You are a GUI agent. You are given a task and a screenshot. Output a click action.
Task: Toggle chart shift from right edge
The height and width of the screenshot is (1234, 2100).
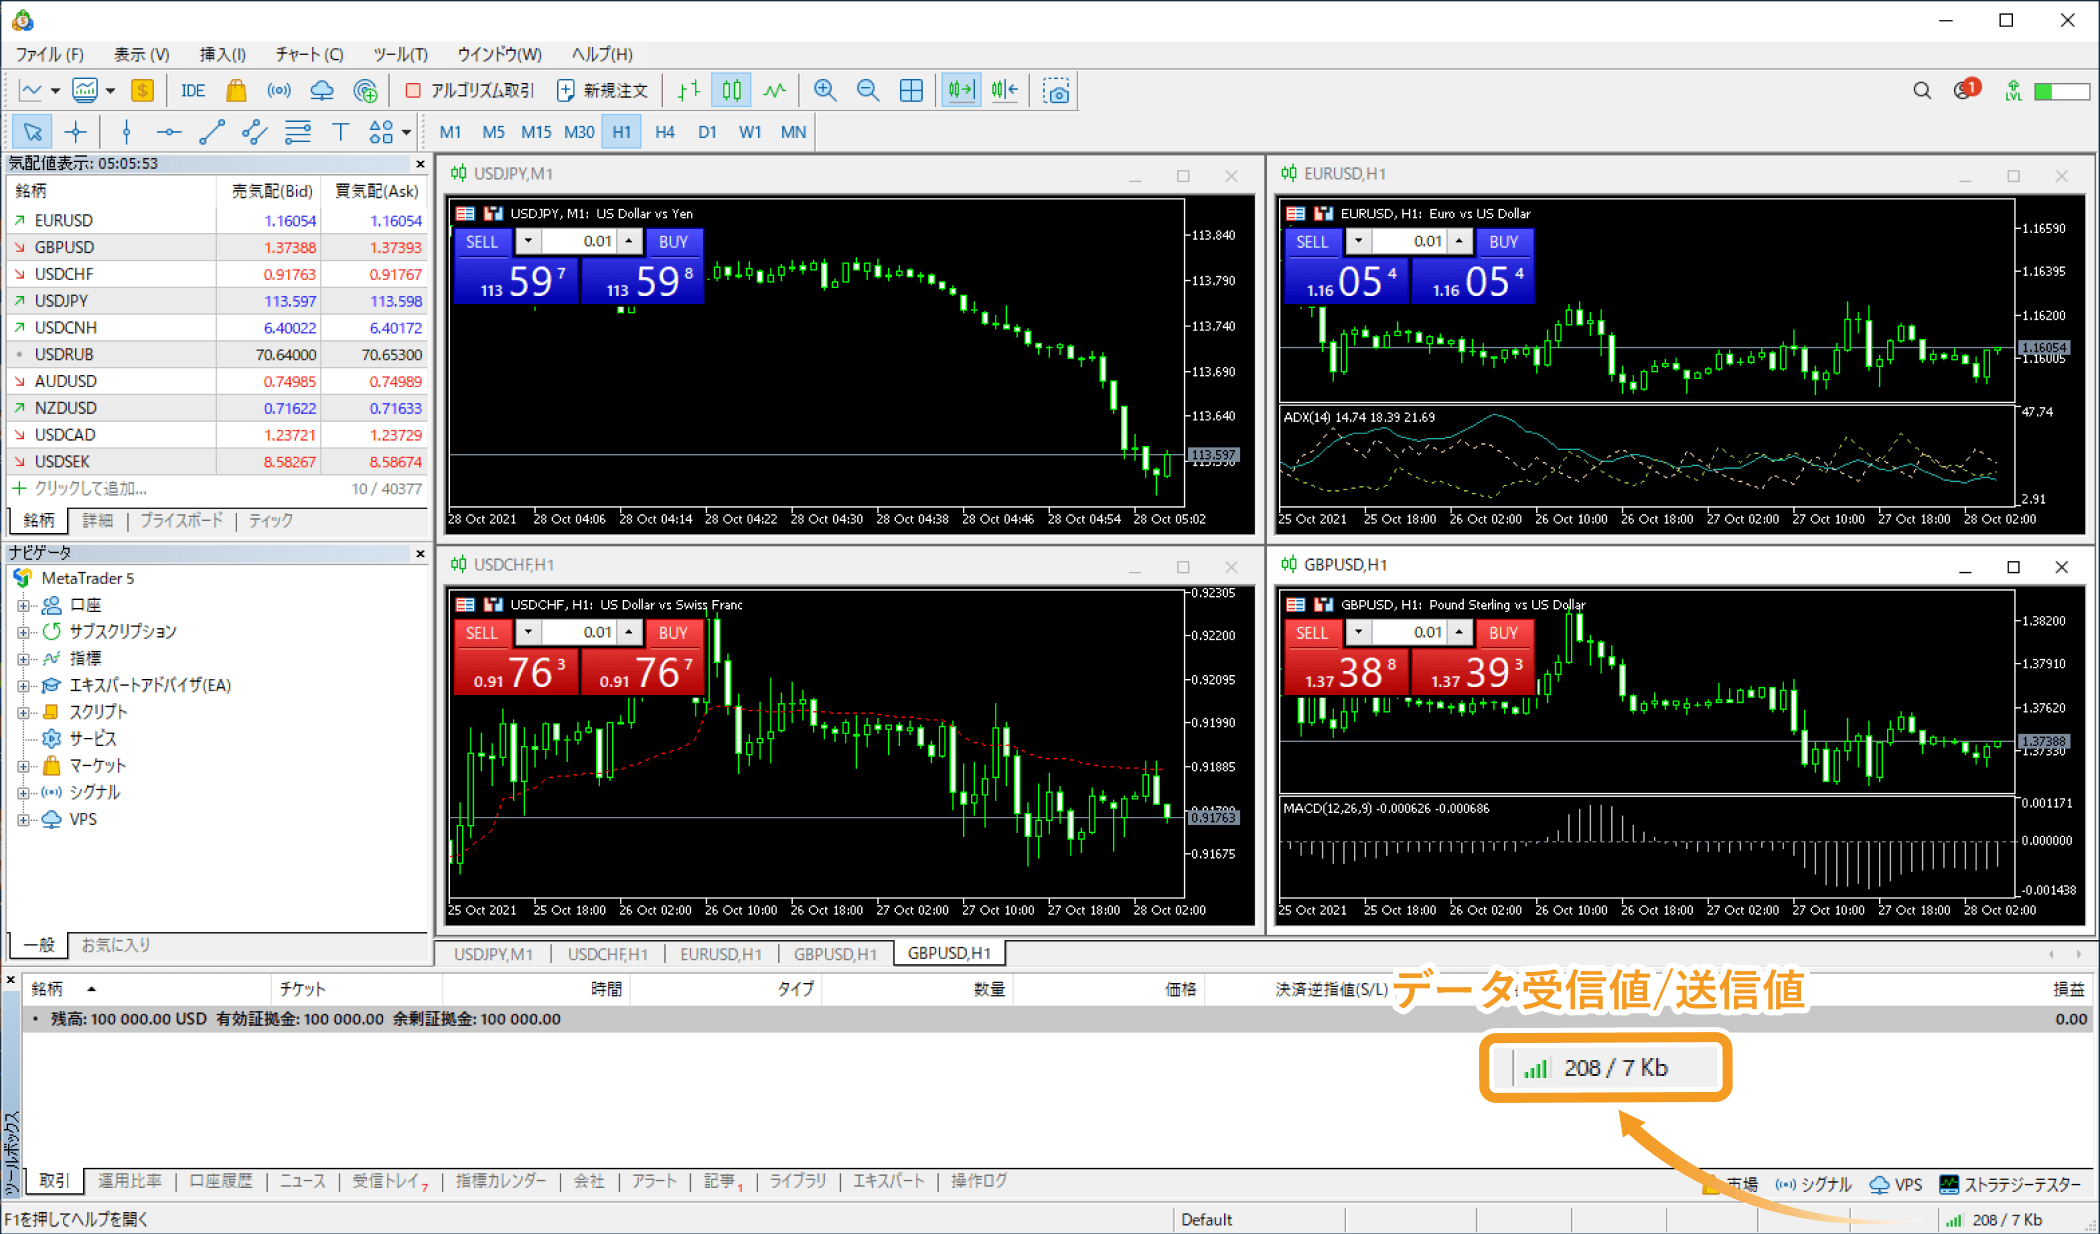1005,91
